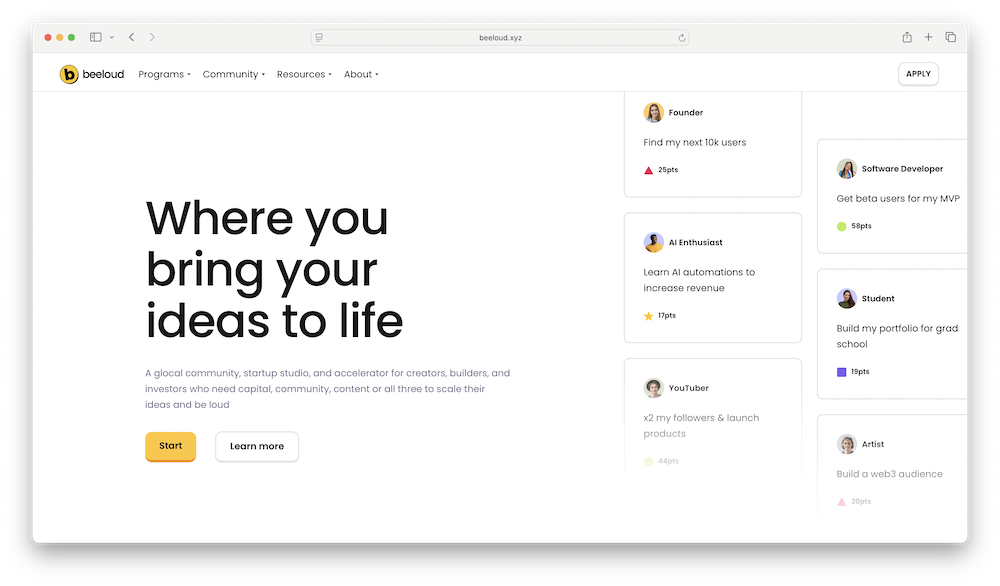
Task: Expand the Community dropdown menu
Action: (x=234, y=74)
